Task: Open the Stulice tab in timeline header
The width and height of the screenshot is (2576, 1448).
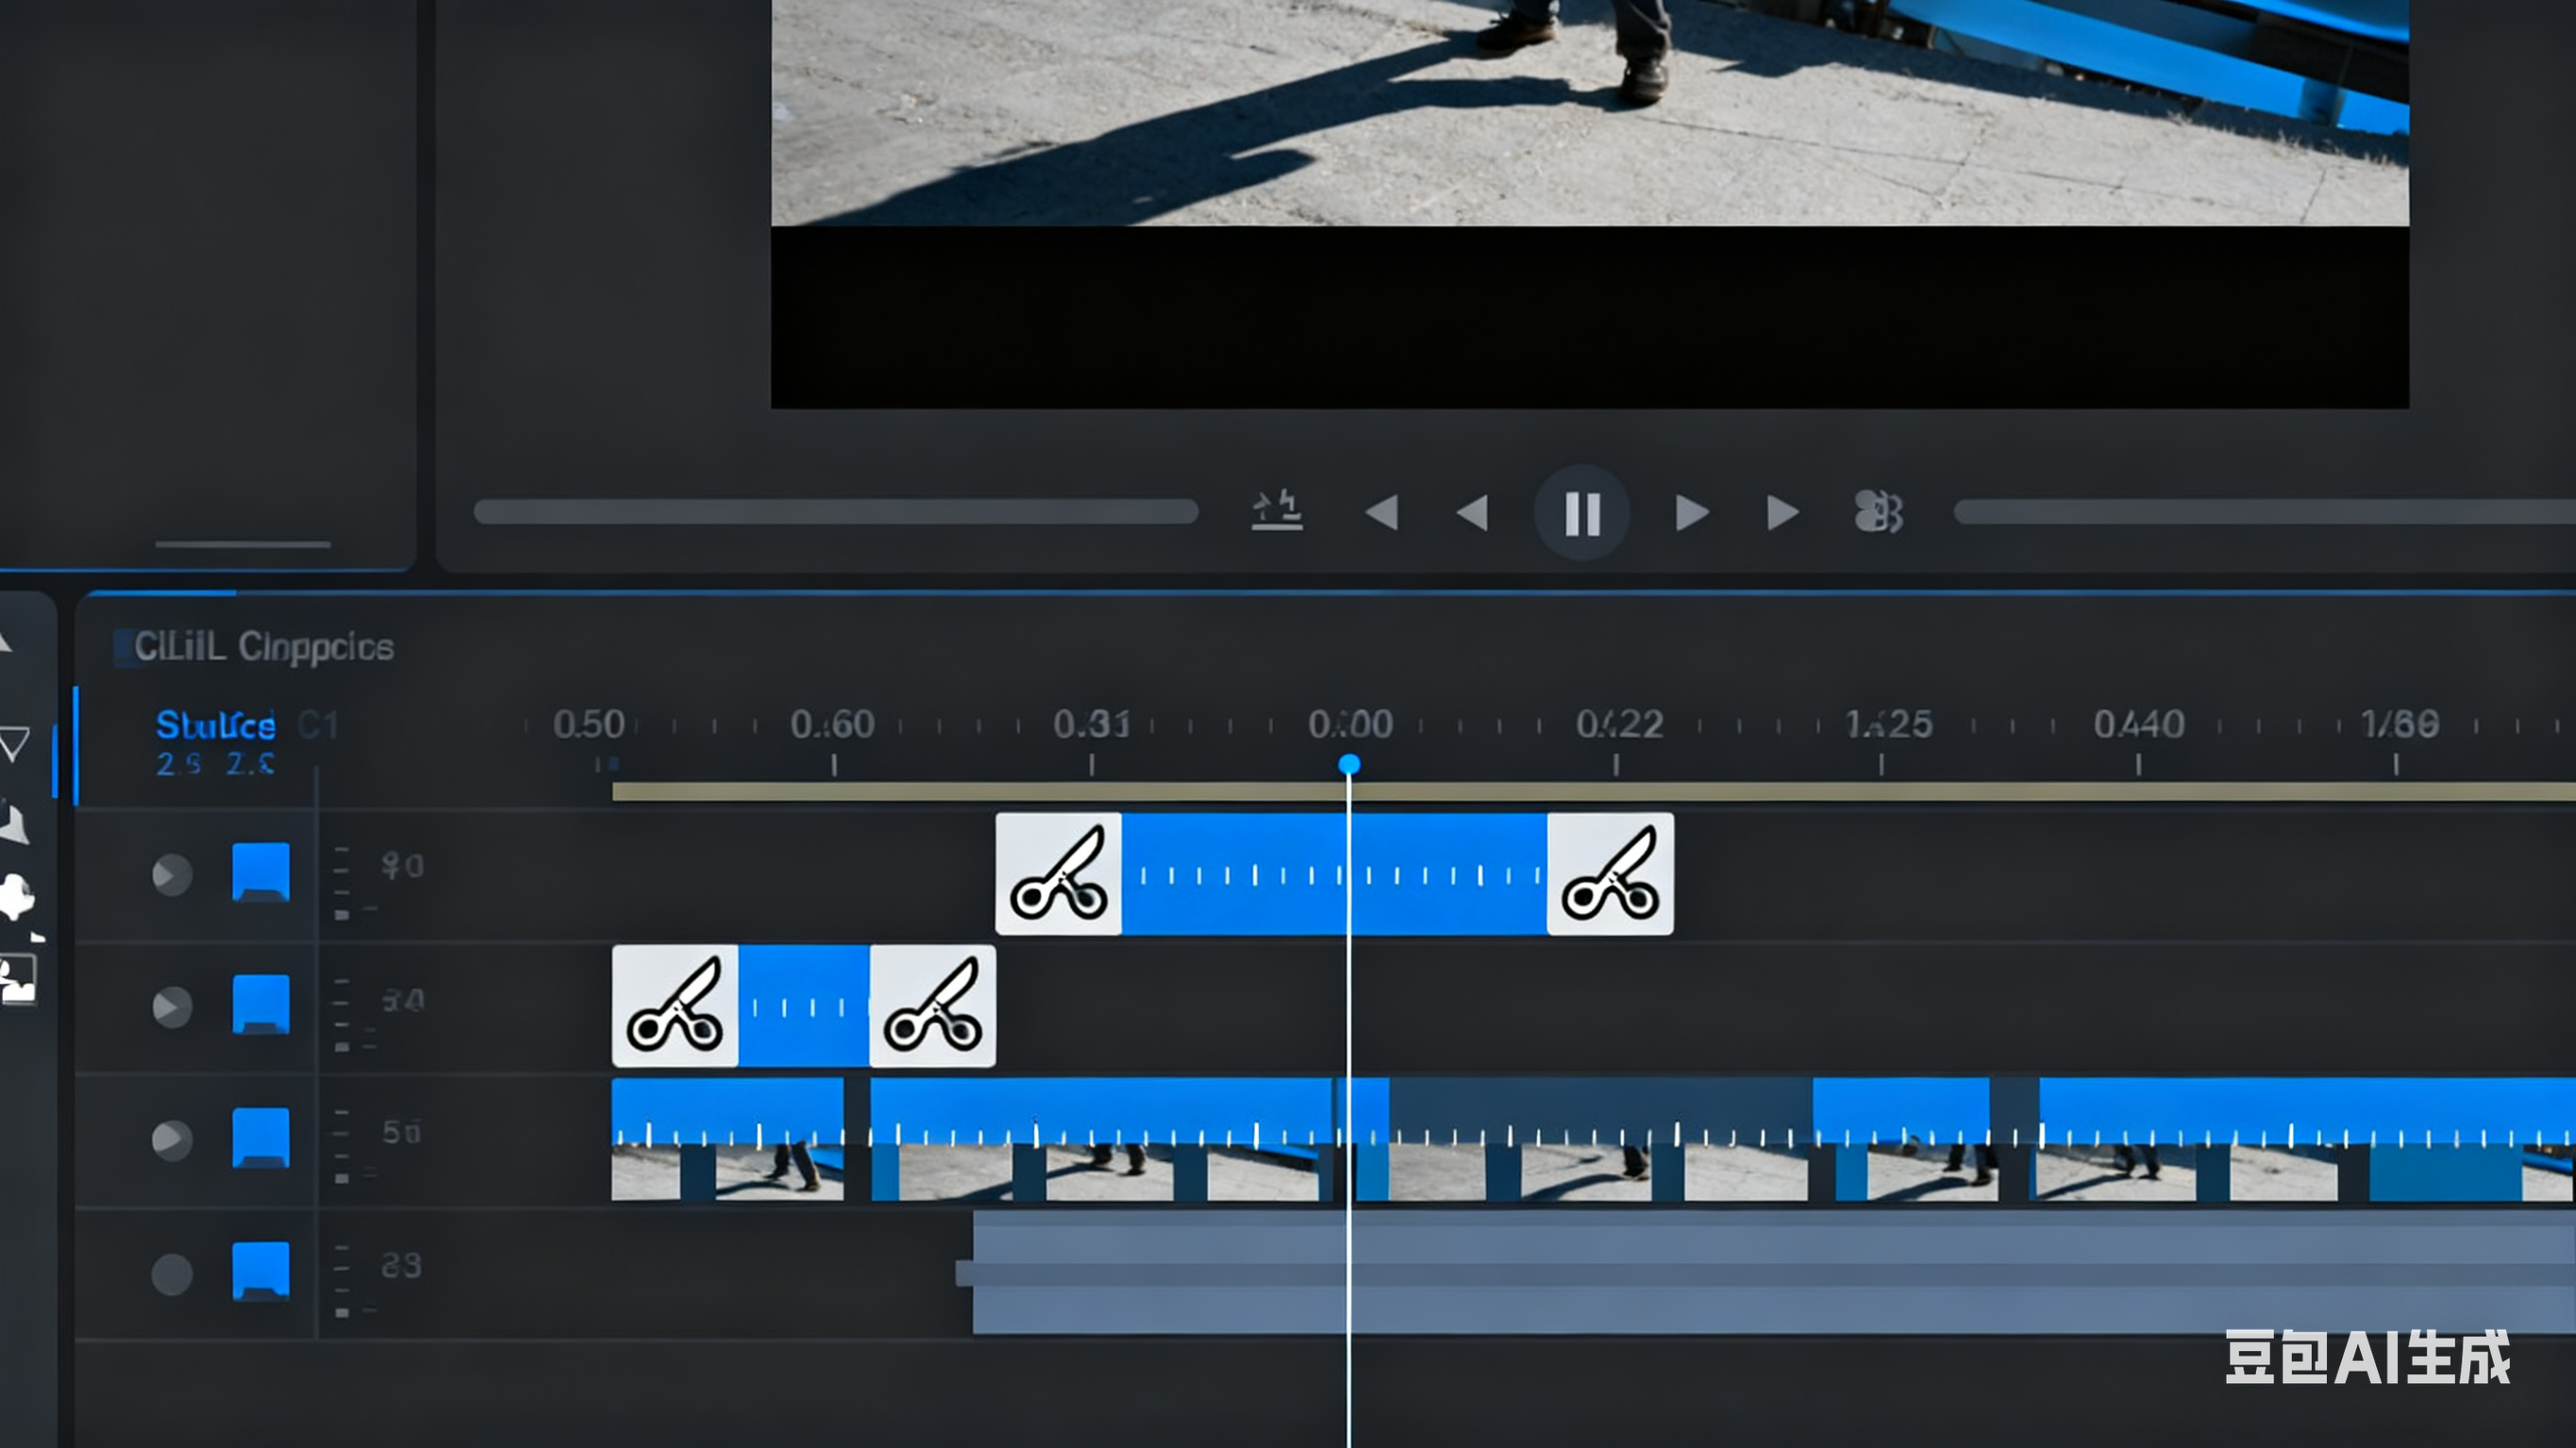Action: [215, 725]
